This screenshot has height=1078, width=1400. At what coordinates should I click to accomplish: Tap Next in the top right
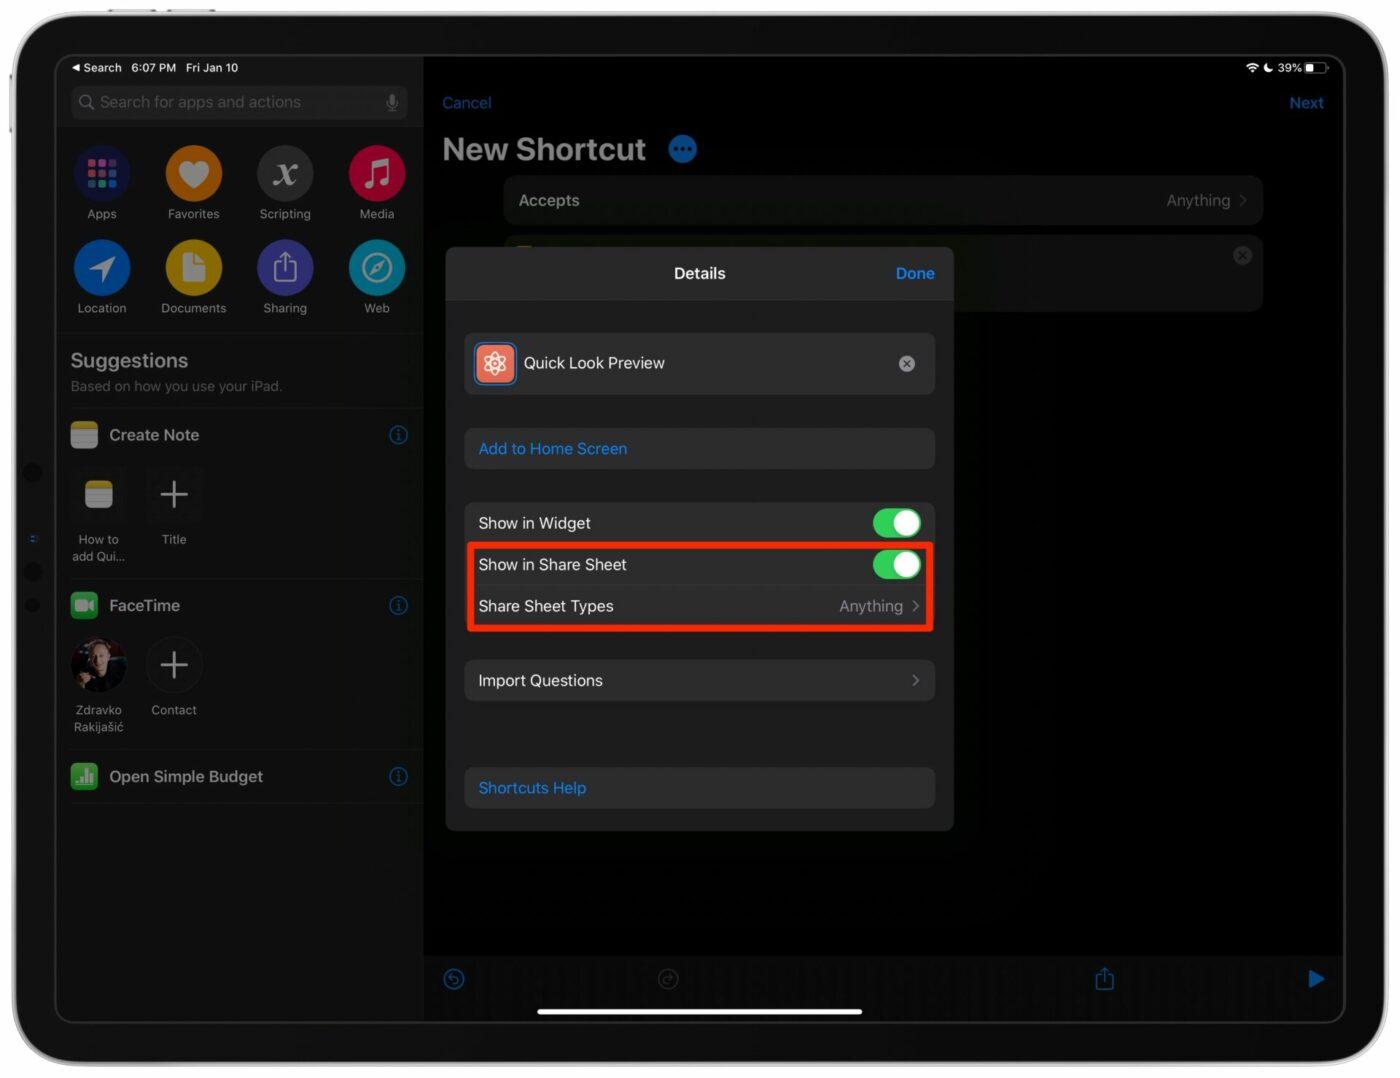(1306, 103)
